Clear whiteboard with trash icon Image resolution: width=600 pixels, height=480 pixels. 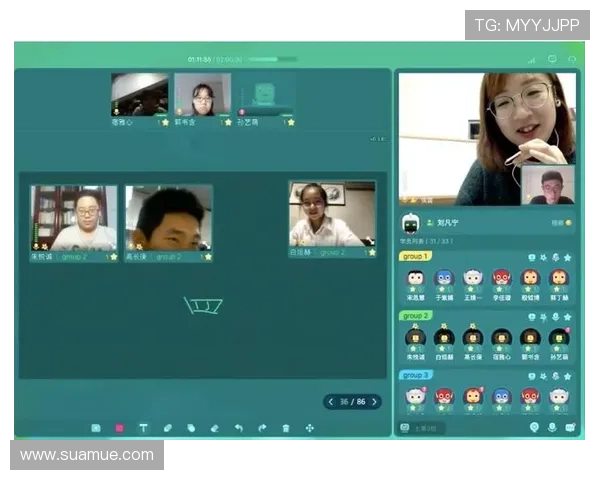click(x=286, y=428)
